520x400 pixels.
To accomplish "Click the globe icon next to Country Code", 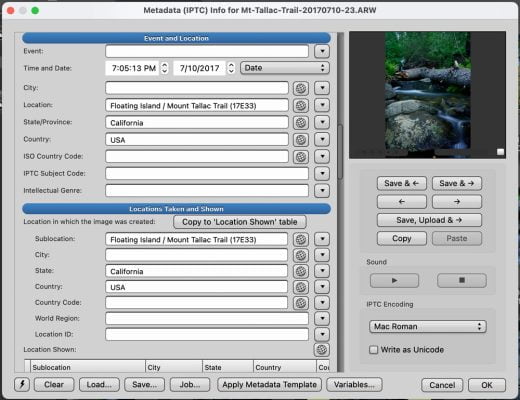I will (x=301, y=303).
